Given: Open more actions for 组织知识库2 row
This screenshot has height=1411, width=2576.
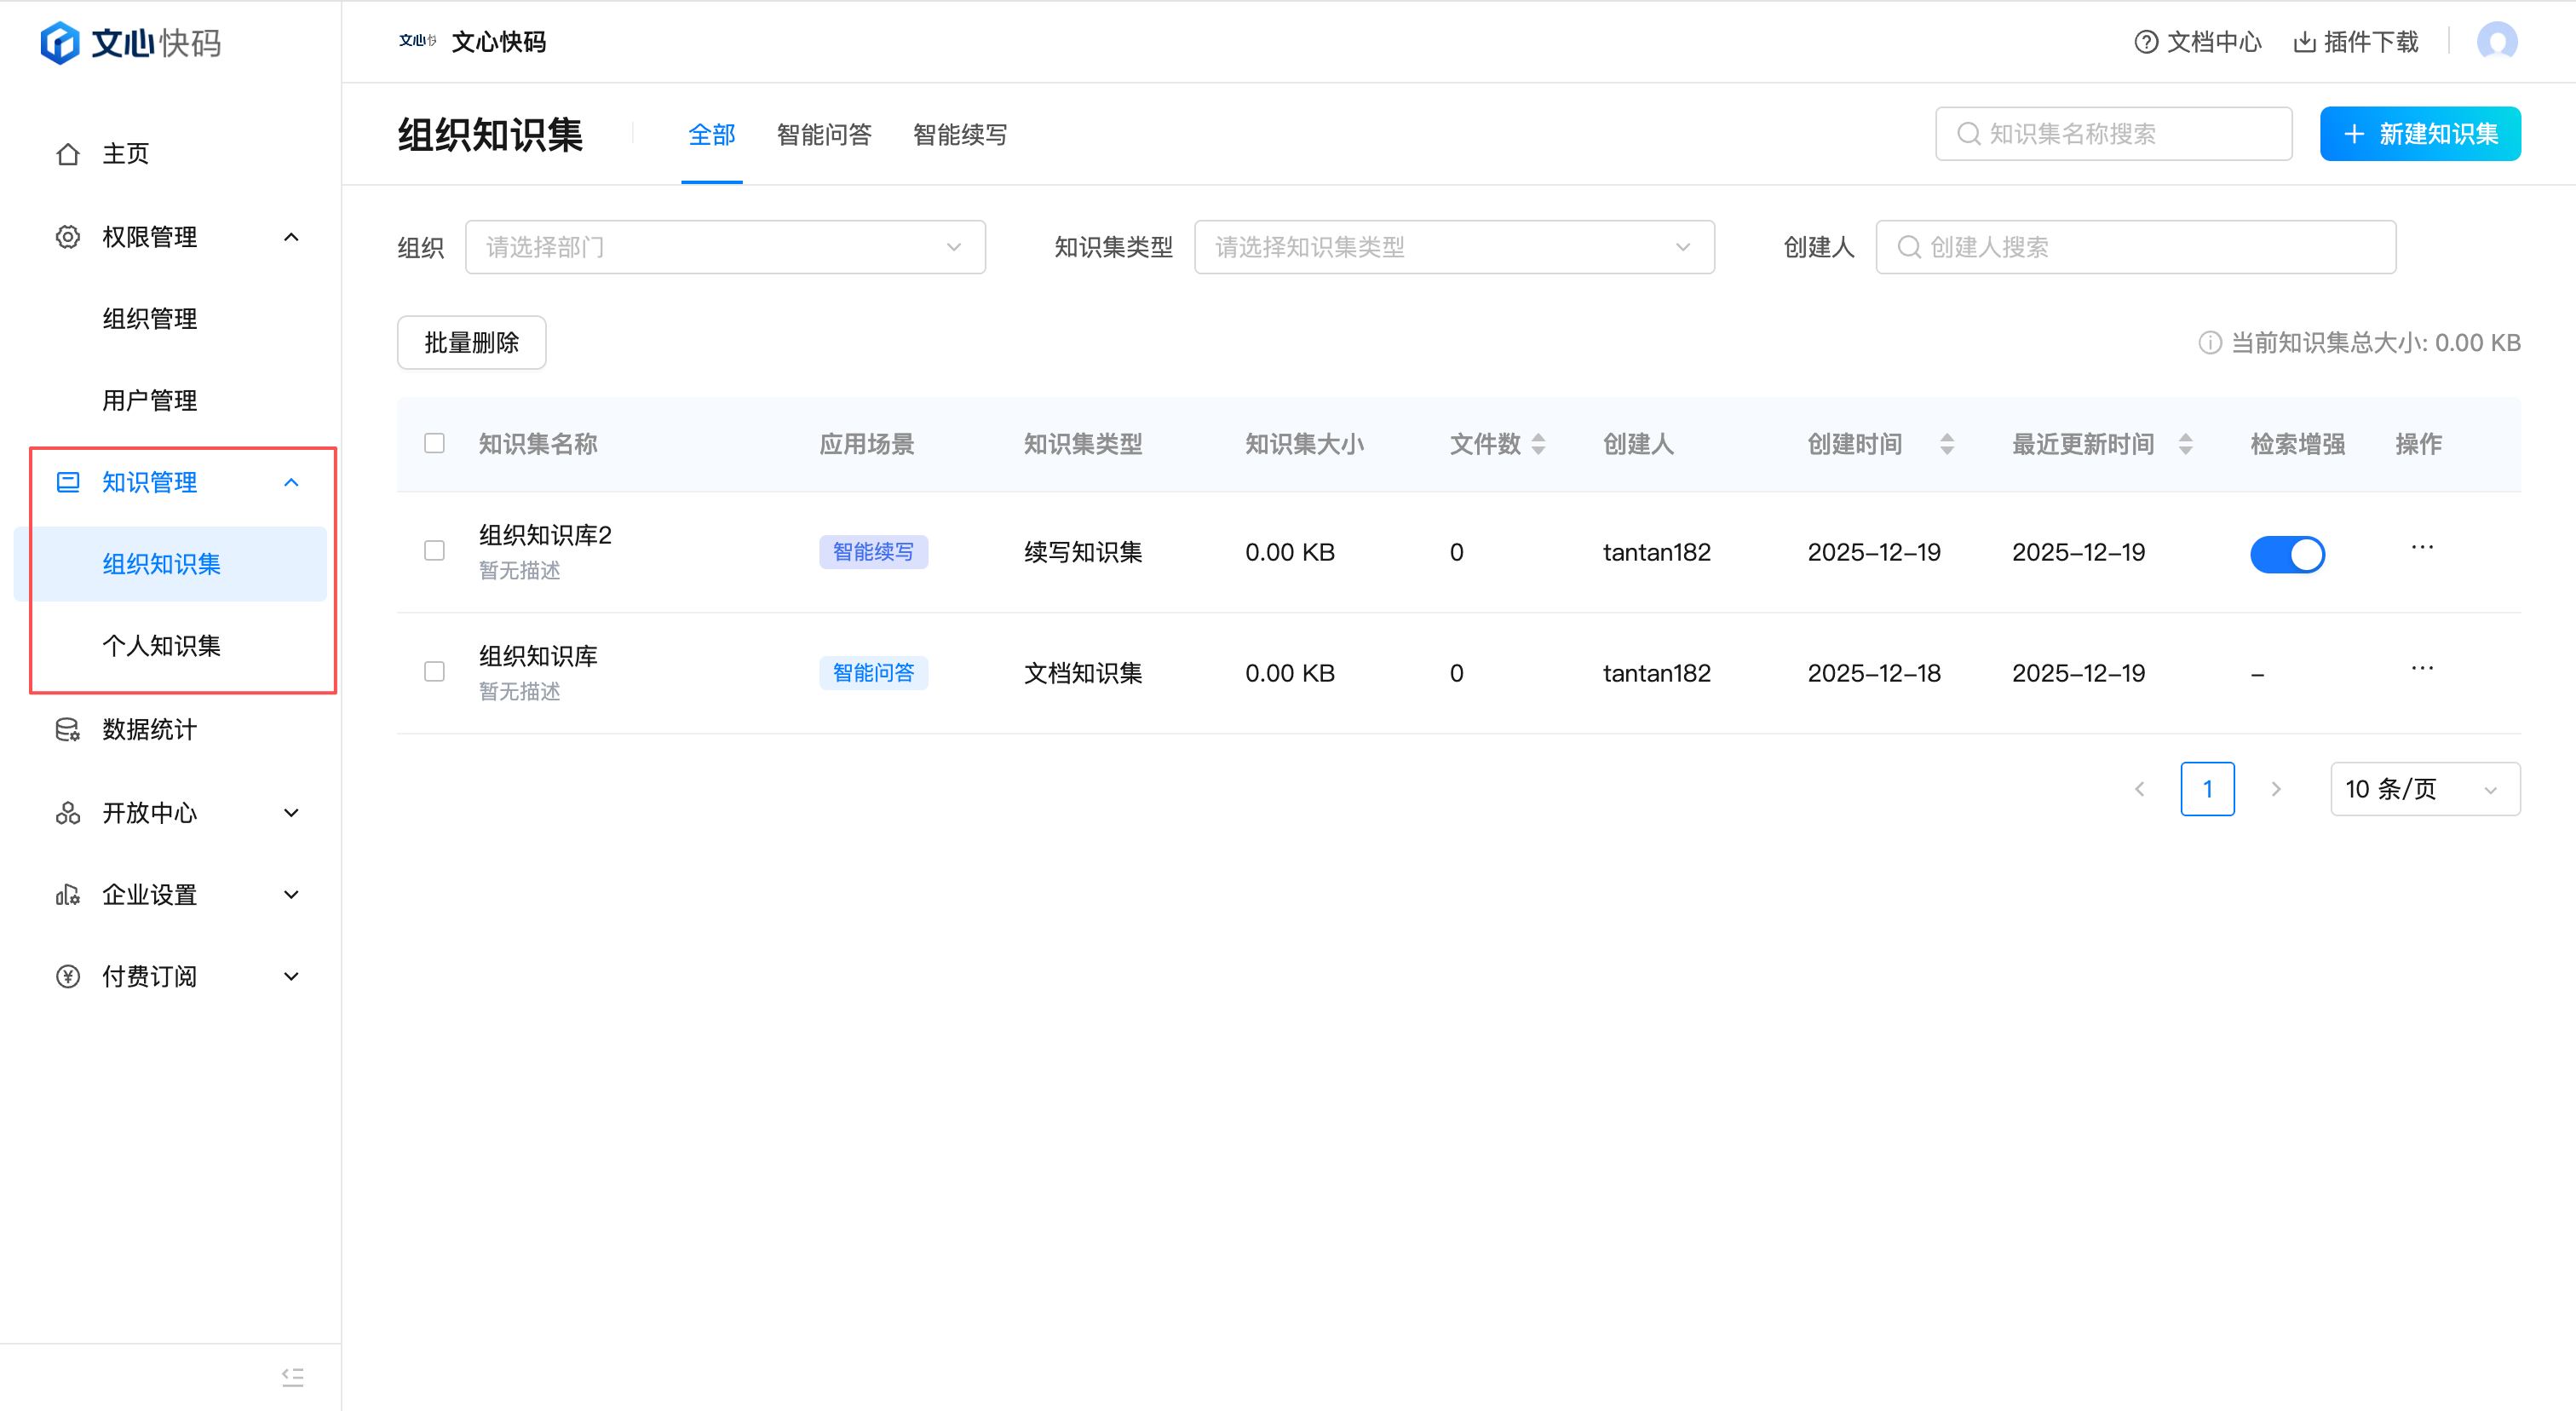Looking at the screenshot, I should click(x=2422, y=547).
